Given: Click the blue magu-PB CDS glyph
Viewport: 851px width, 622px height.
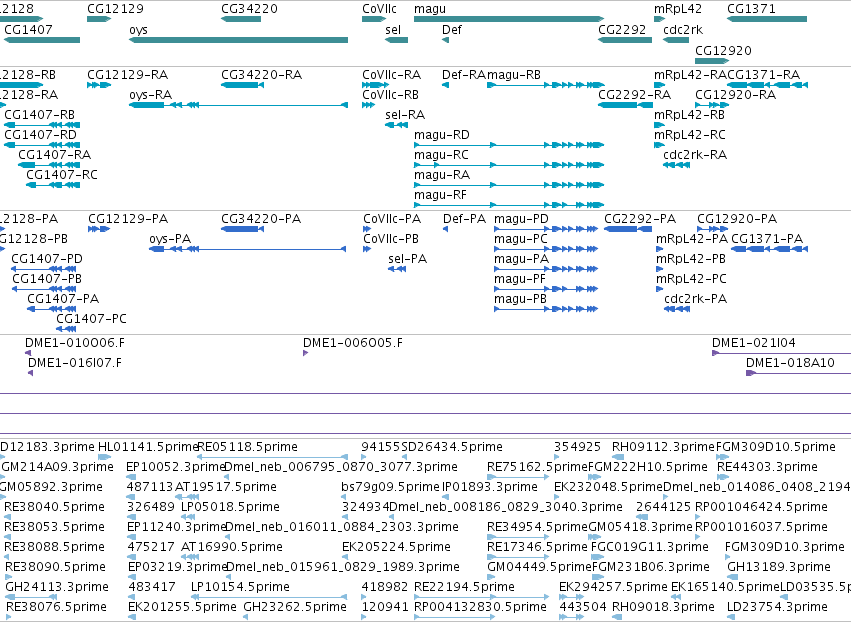Looking at the screenshot, I should tap(546, 309).
